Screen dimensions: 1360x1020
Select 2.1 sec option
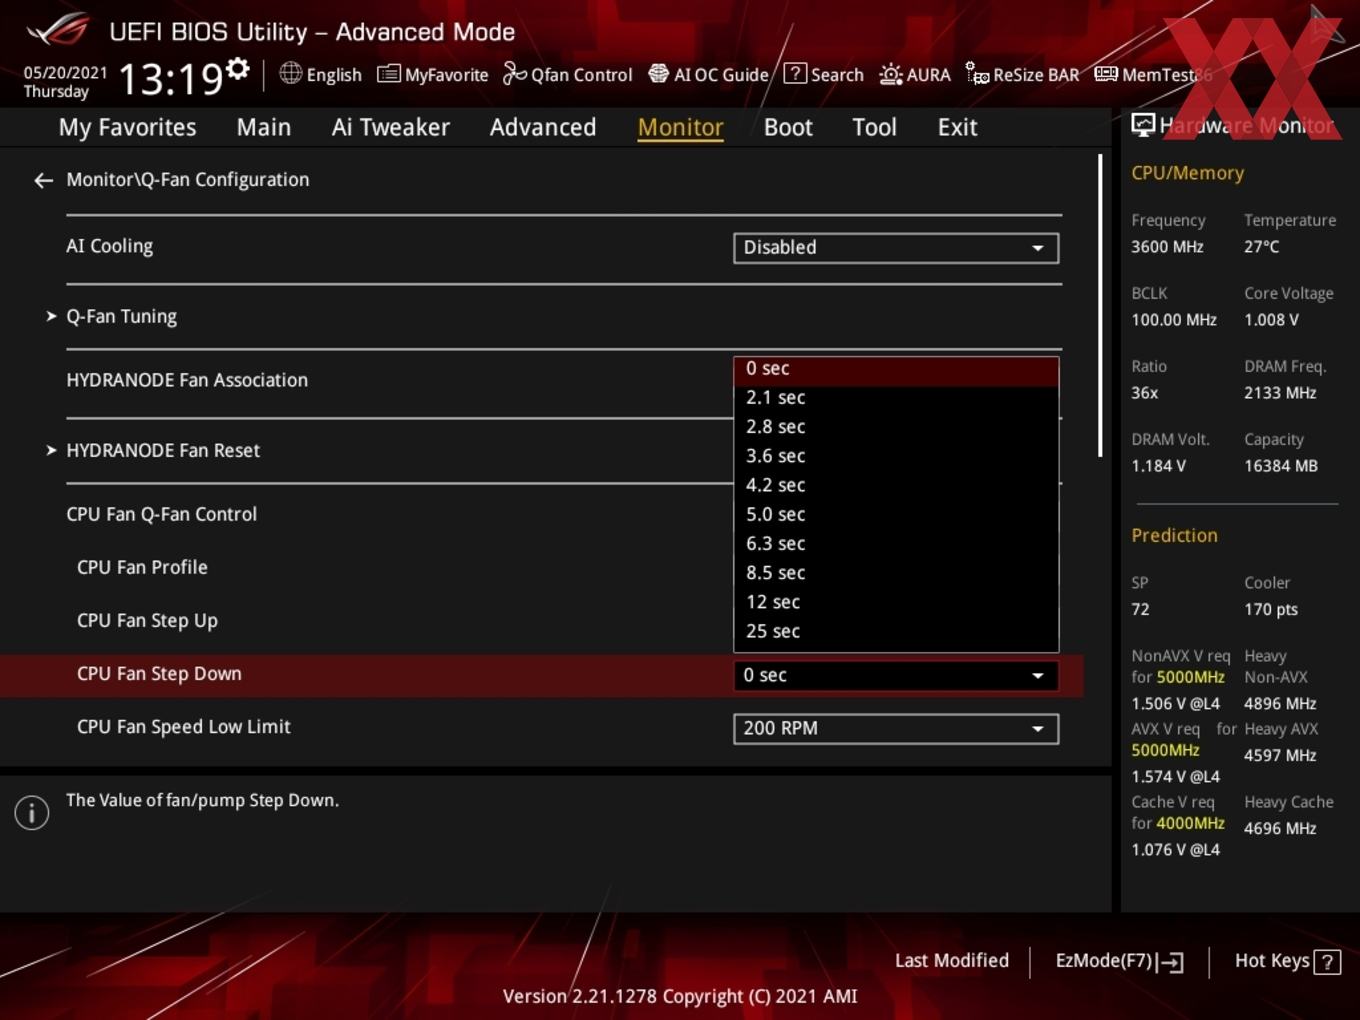[x=896, y=398]
